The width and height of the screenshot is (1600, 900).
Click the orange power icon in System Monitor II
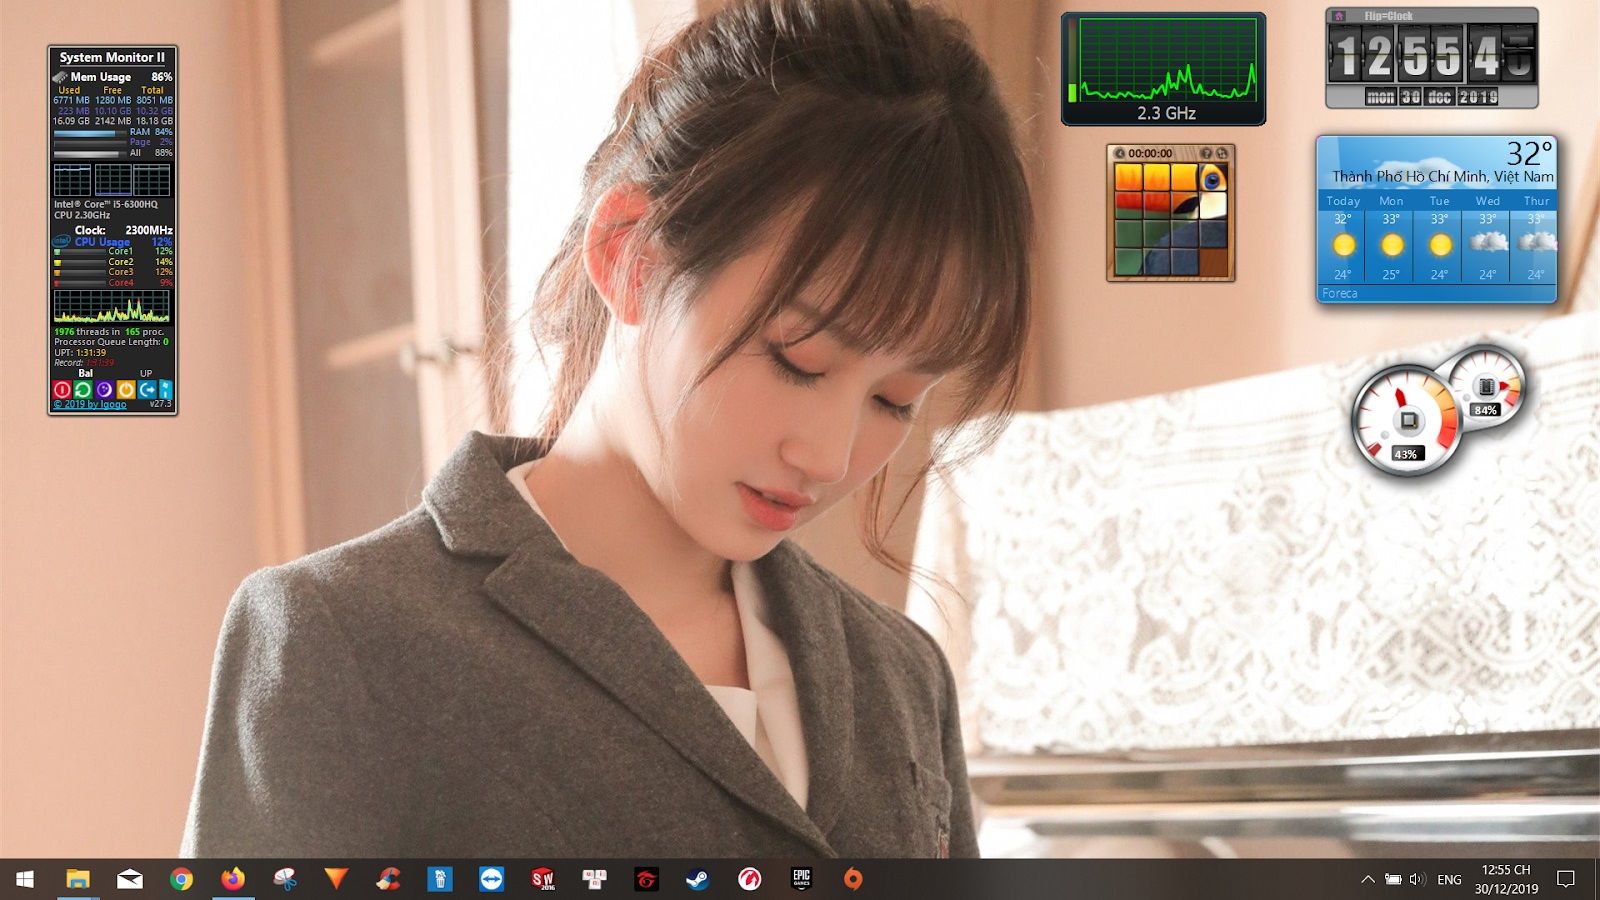126,389
